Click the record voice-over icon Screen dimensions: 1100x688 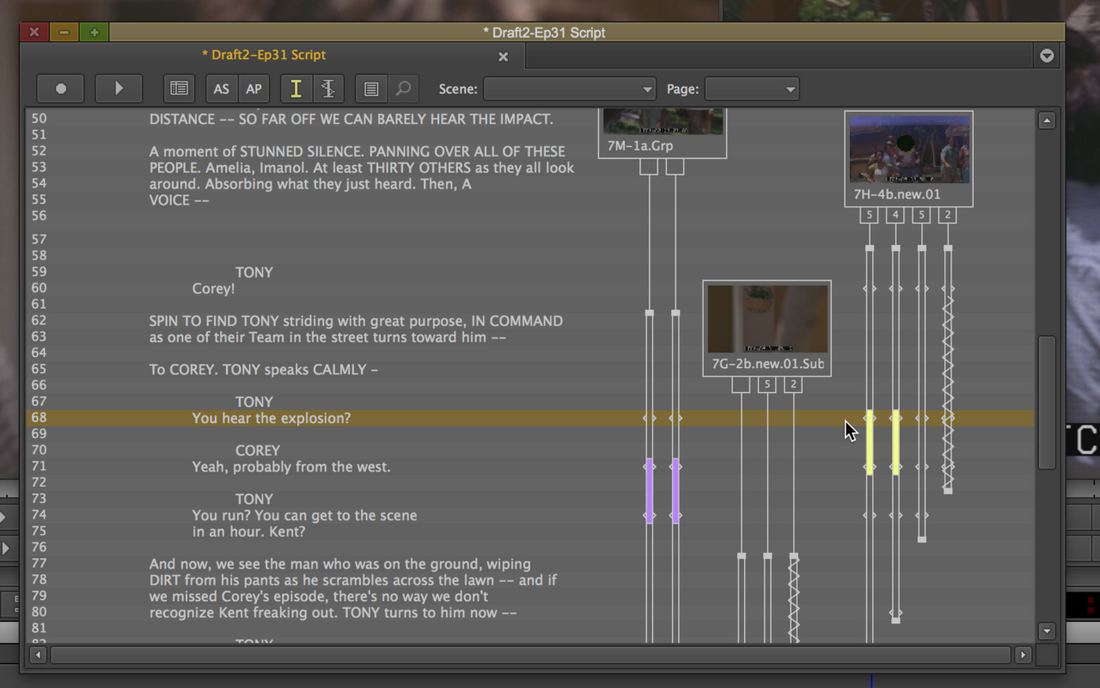[60, 88]
